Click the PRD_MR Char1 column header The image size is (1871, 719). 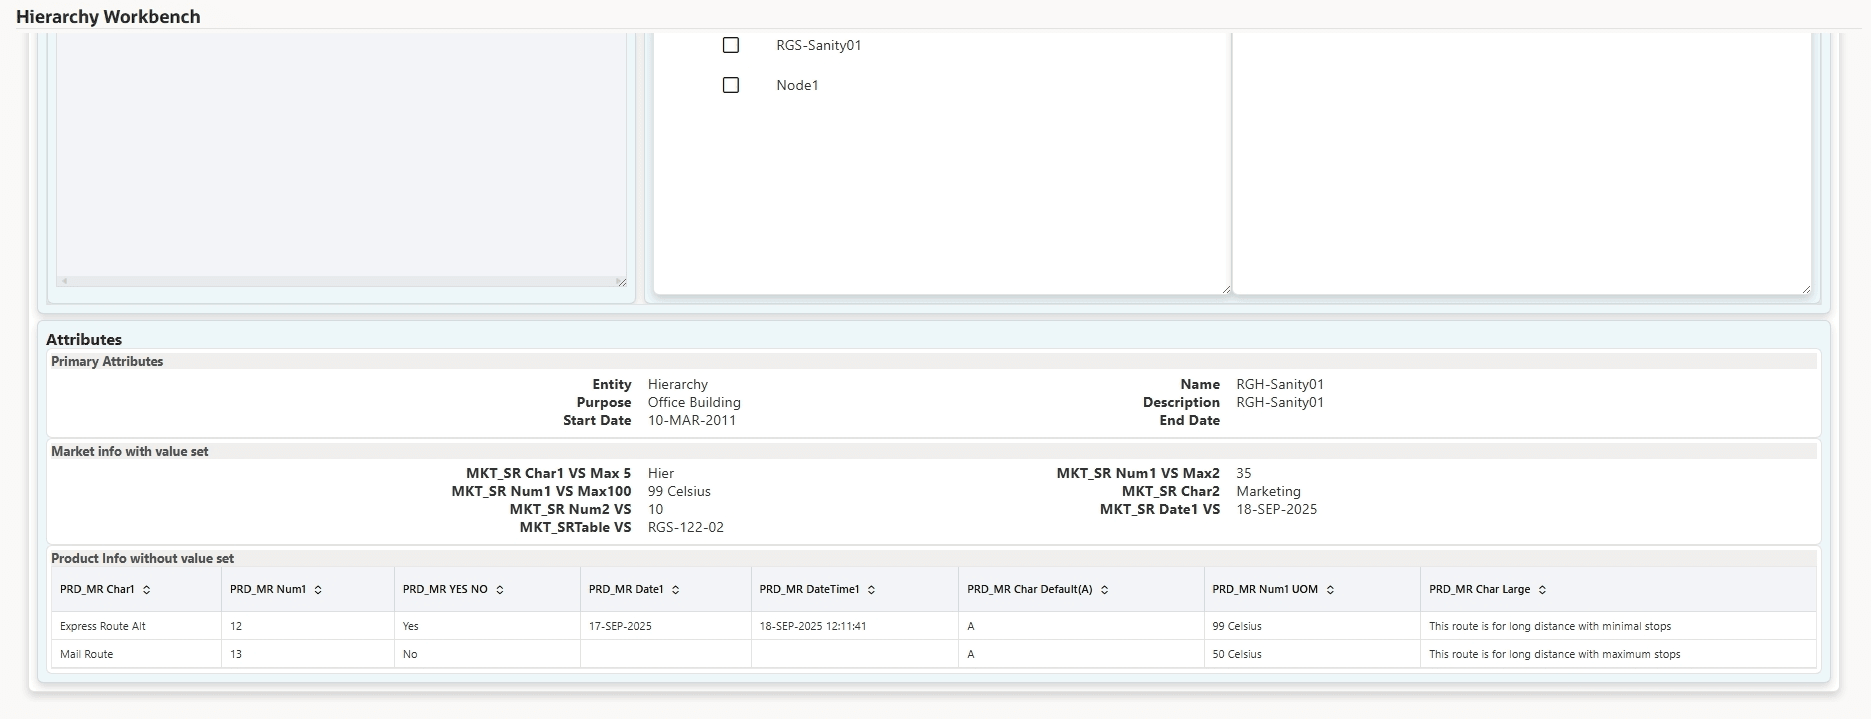pyautogui.click(x=136, y=590)
